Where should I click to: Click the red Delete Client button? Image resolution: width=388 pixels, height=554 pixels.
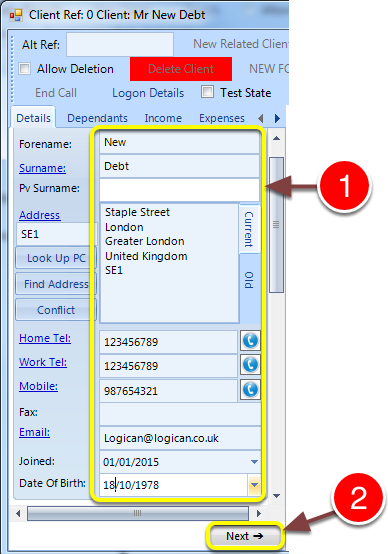coord(181,69)
